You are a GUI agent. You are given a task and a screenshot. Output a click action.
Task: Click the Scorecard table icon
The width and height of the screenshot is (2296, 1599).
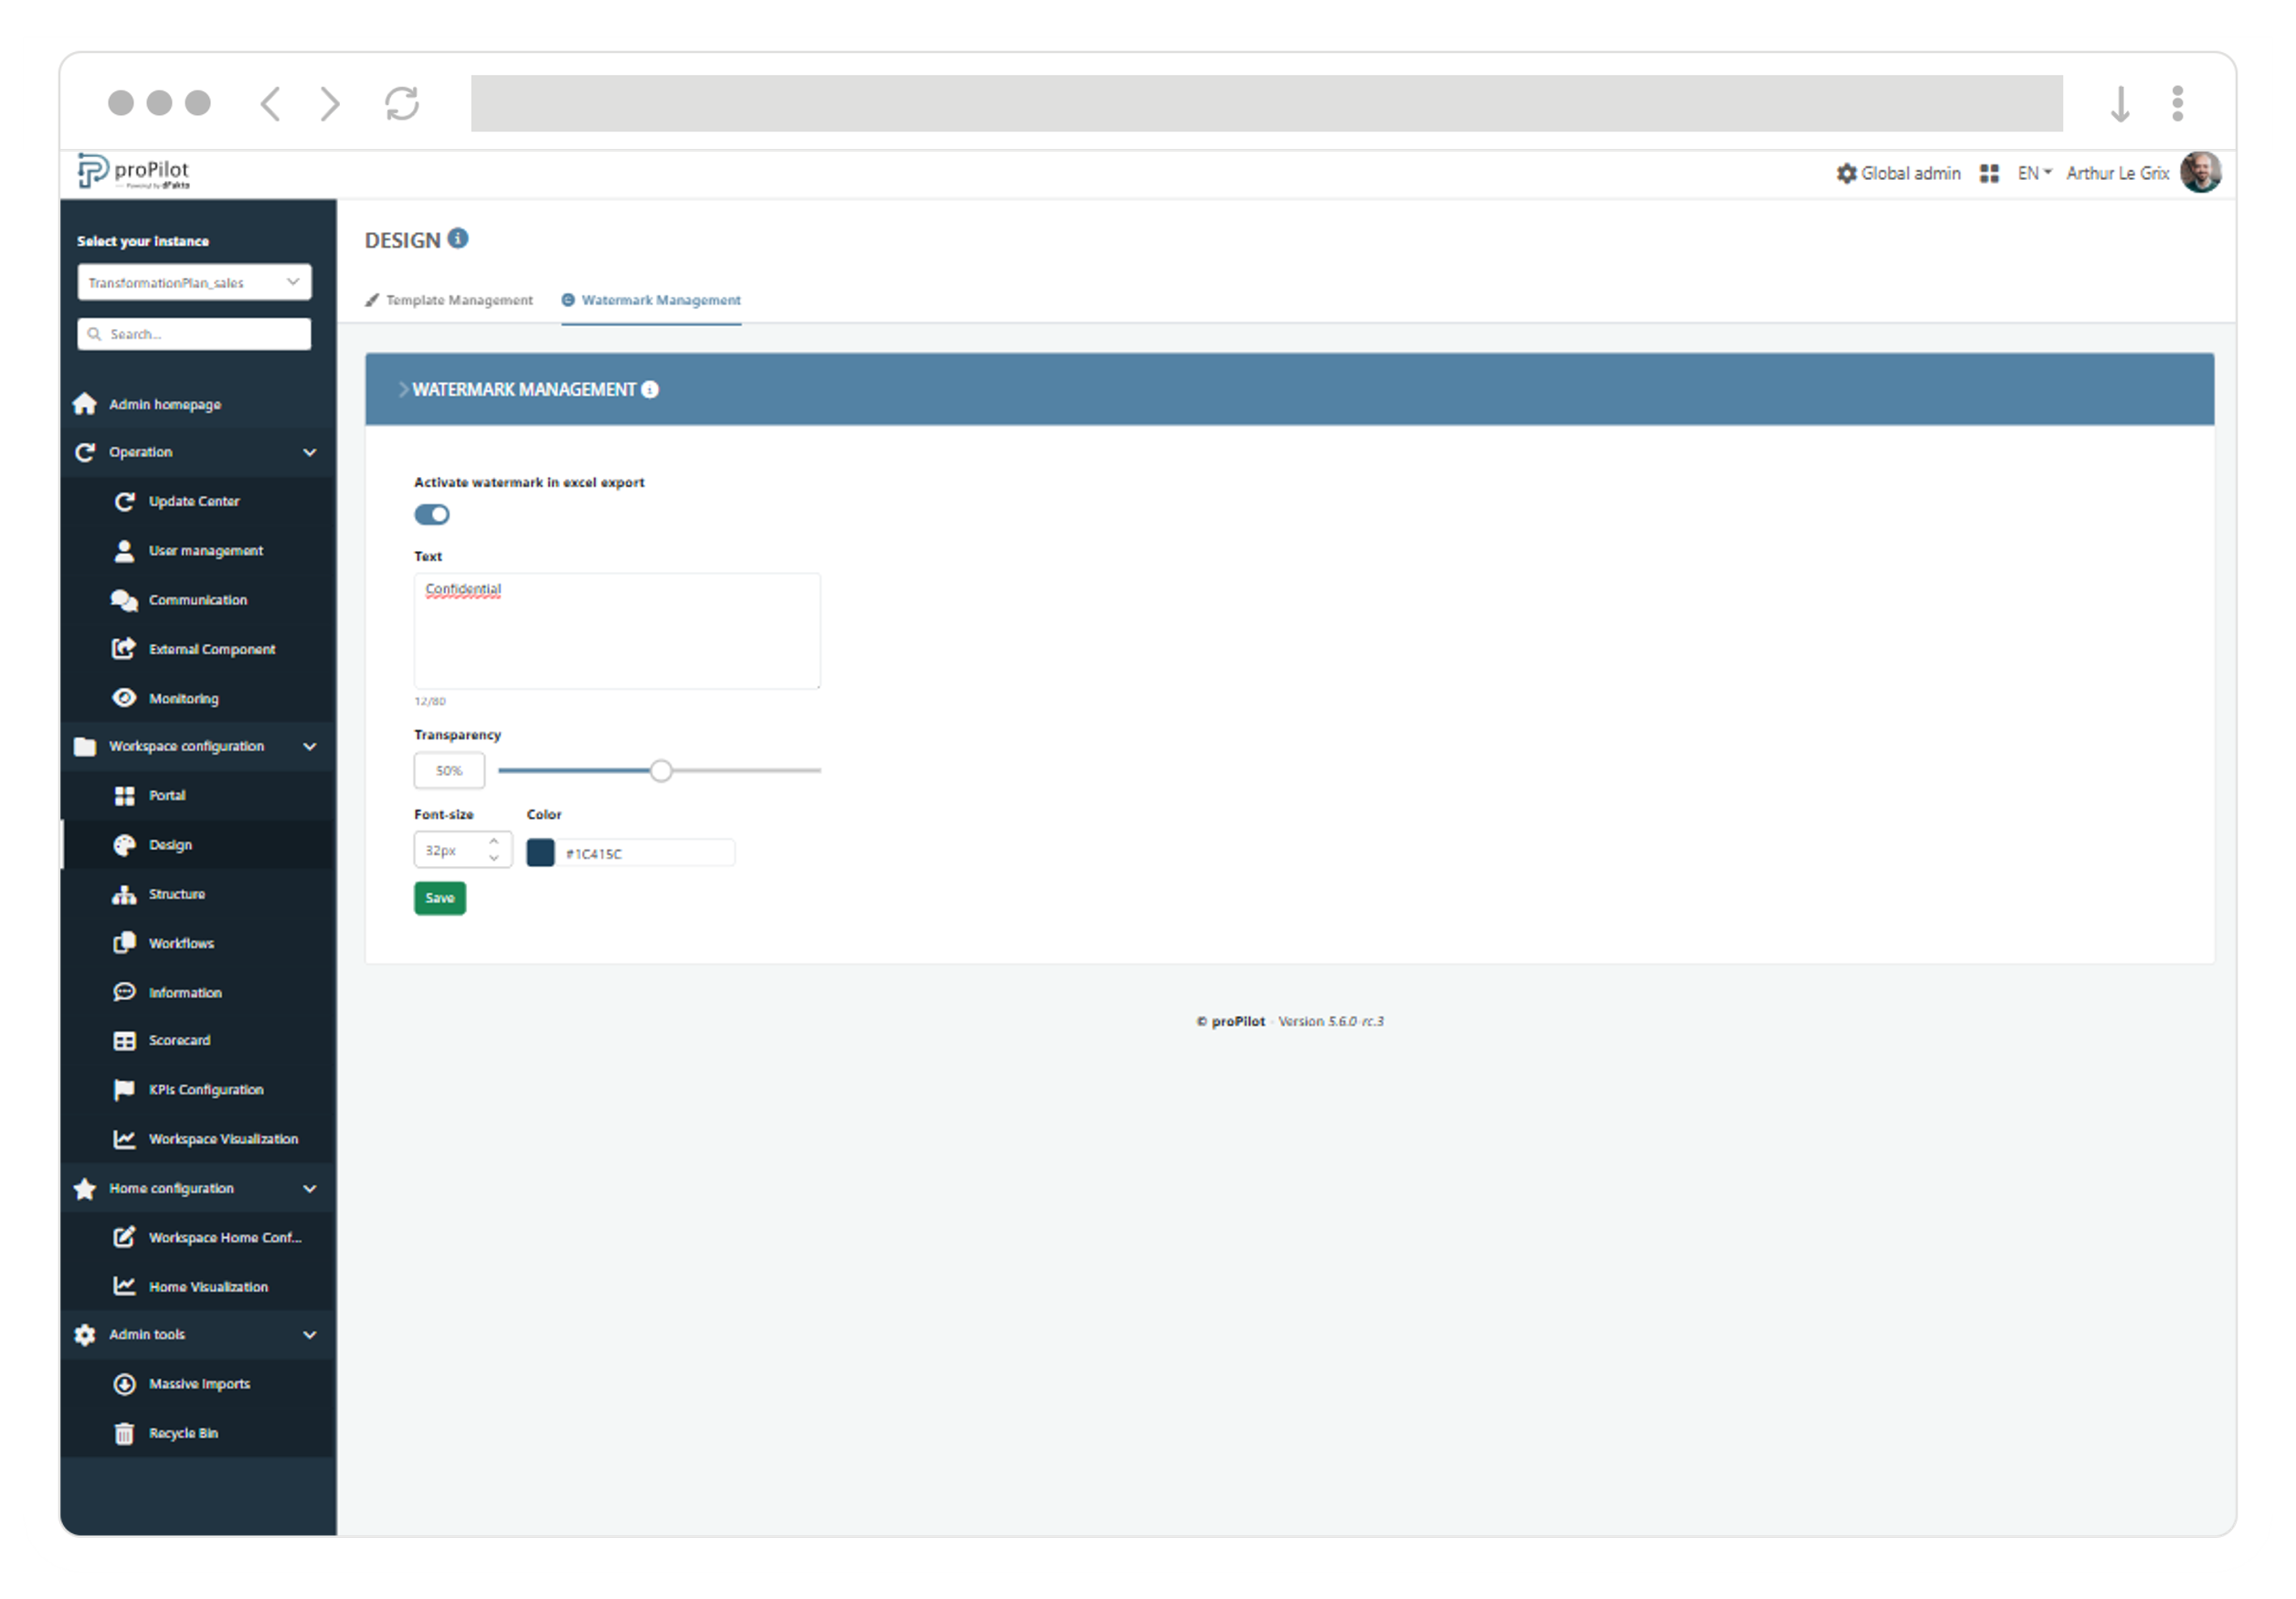124,1041
